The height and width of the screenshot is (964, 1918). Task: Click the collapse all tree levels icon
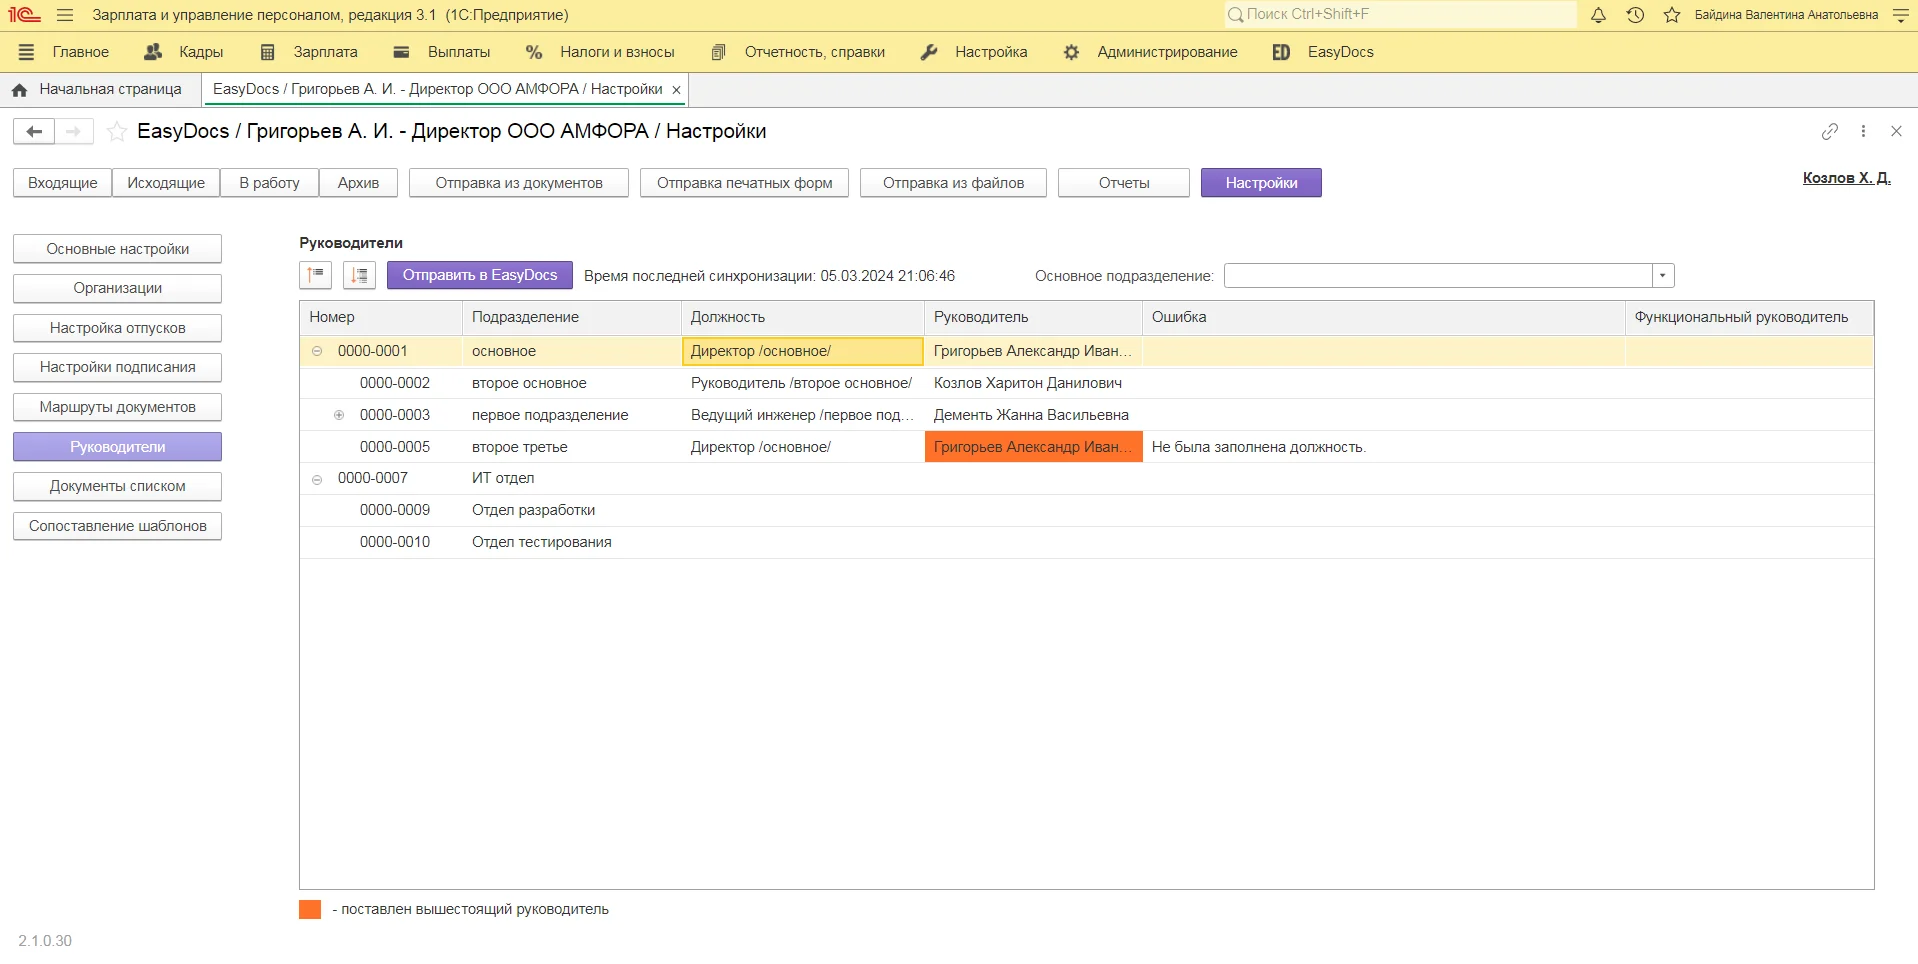coord(316,275)
